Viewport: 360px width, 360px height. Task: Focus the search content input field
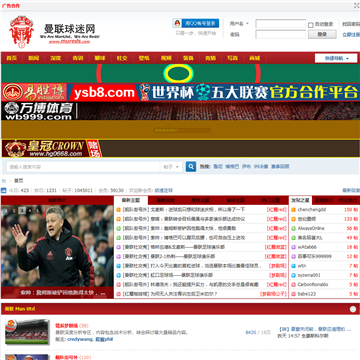(x=83, y=167)
